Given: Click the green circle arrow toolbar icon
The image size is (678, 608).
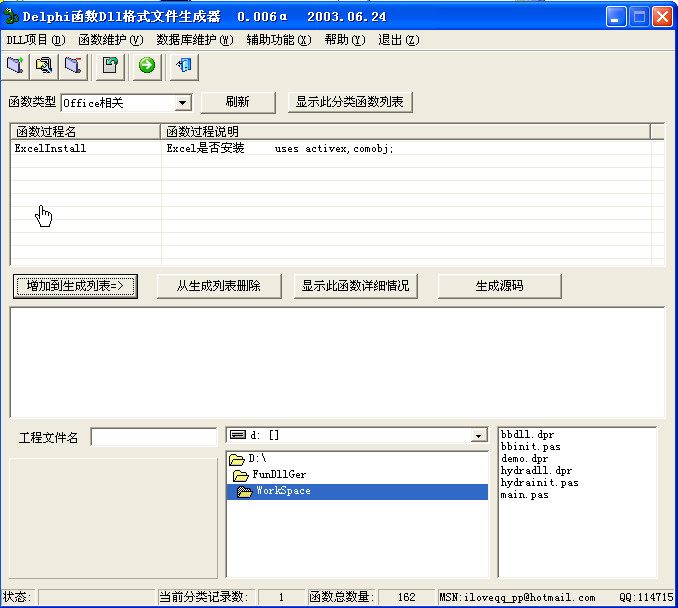Looking at the screenshot, I should pos(147,66).
